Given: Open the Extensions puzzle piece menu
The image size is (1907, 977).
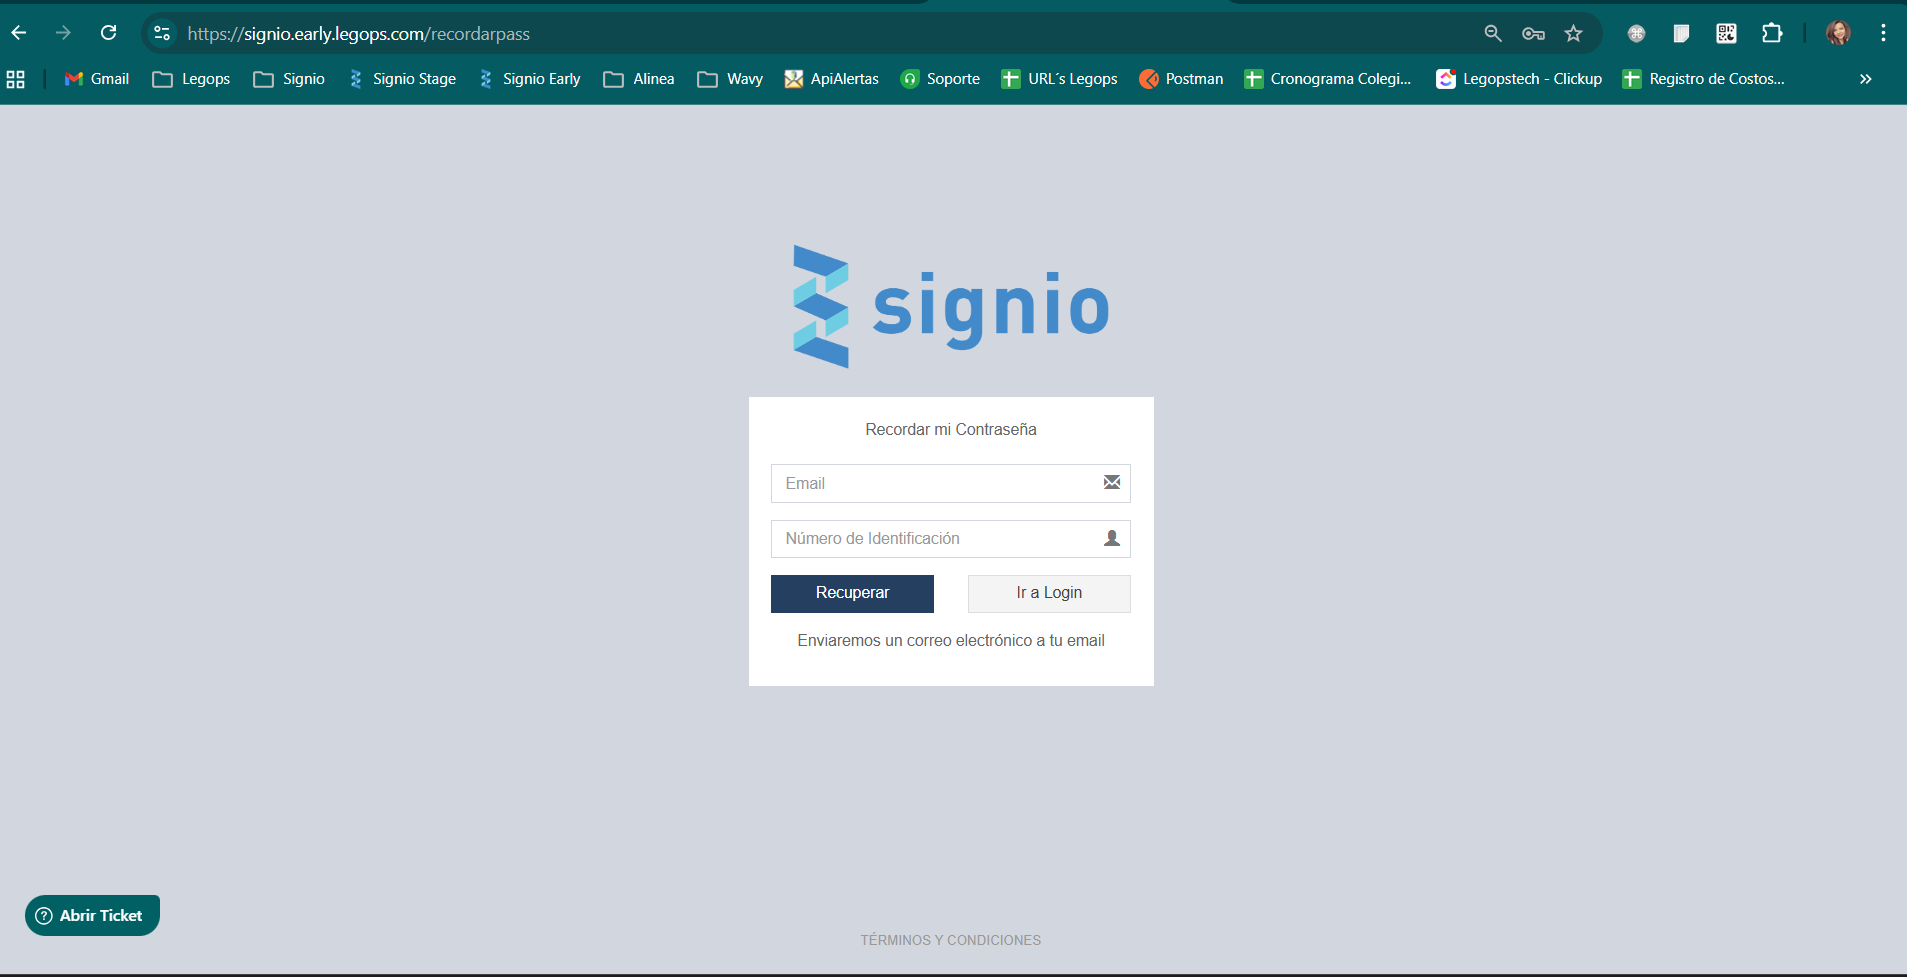Looking at the screenshot, I should click(1772, 33).
